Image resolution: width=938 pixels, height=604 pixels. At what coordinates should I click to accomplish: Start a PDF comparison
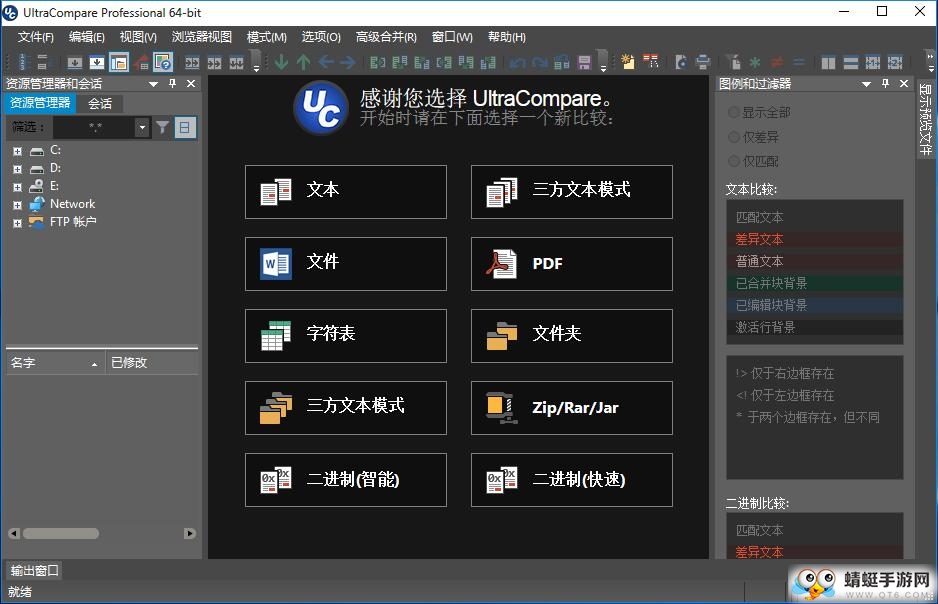(572, 264)
